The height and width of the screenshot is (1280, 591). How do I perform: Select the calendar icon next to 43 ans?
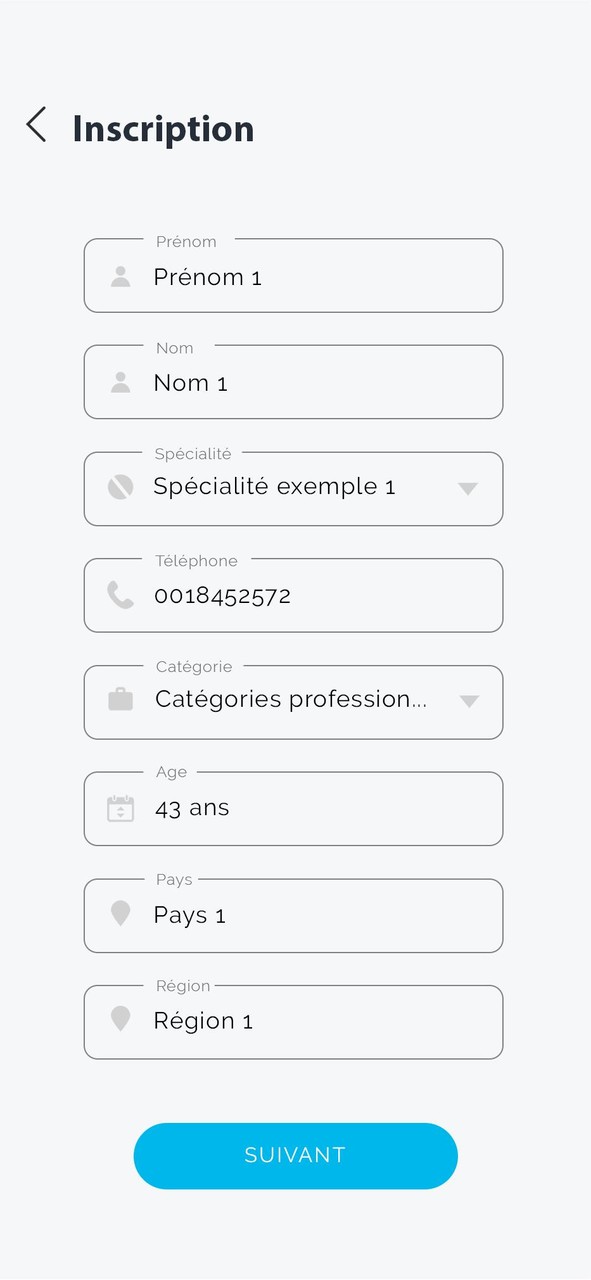click(120, 808)
